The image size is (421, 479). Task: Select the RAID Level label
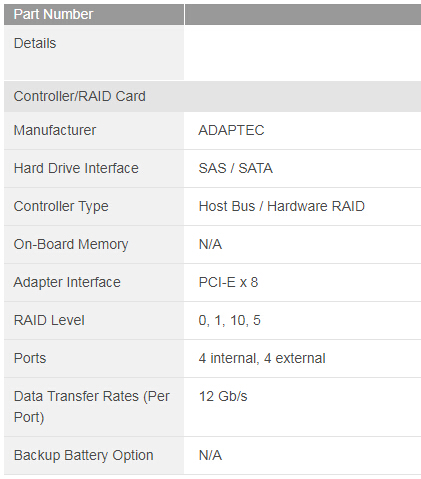click(49, 320)
